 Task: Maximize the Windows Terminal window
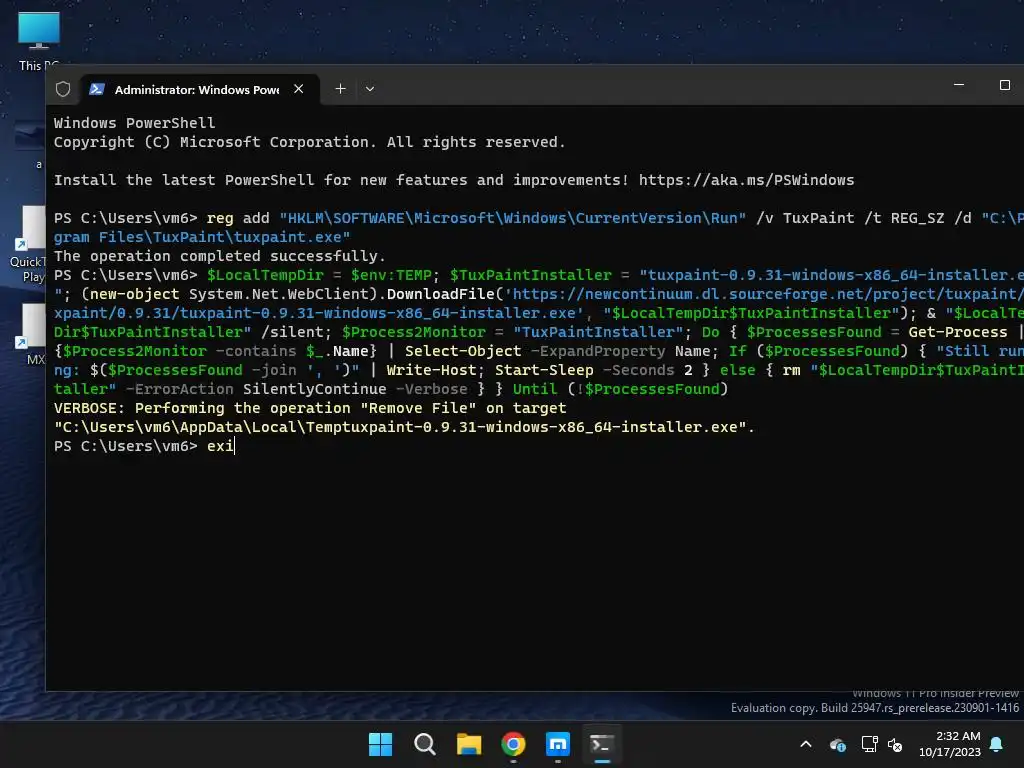[x=1004, y=85]
